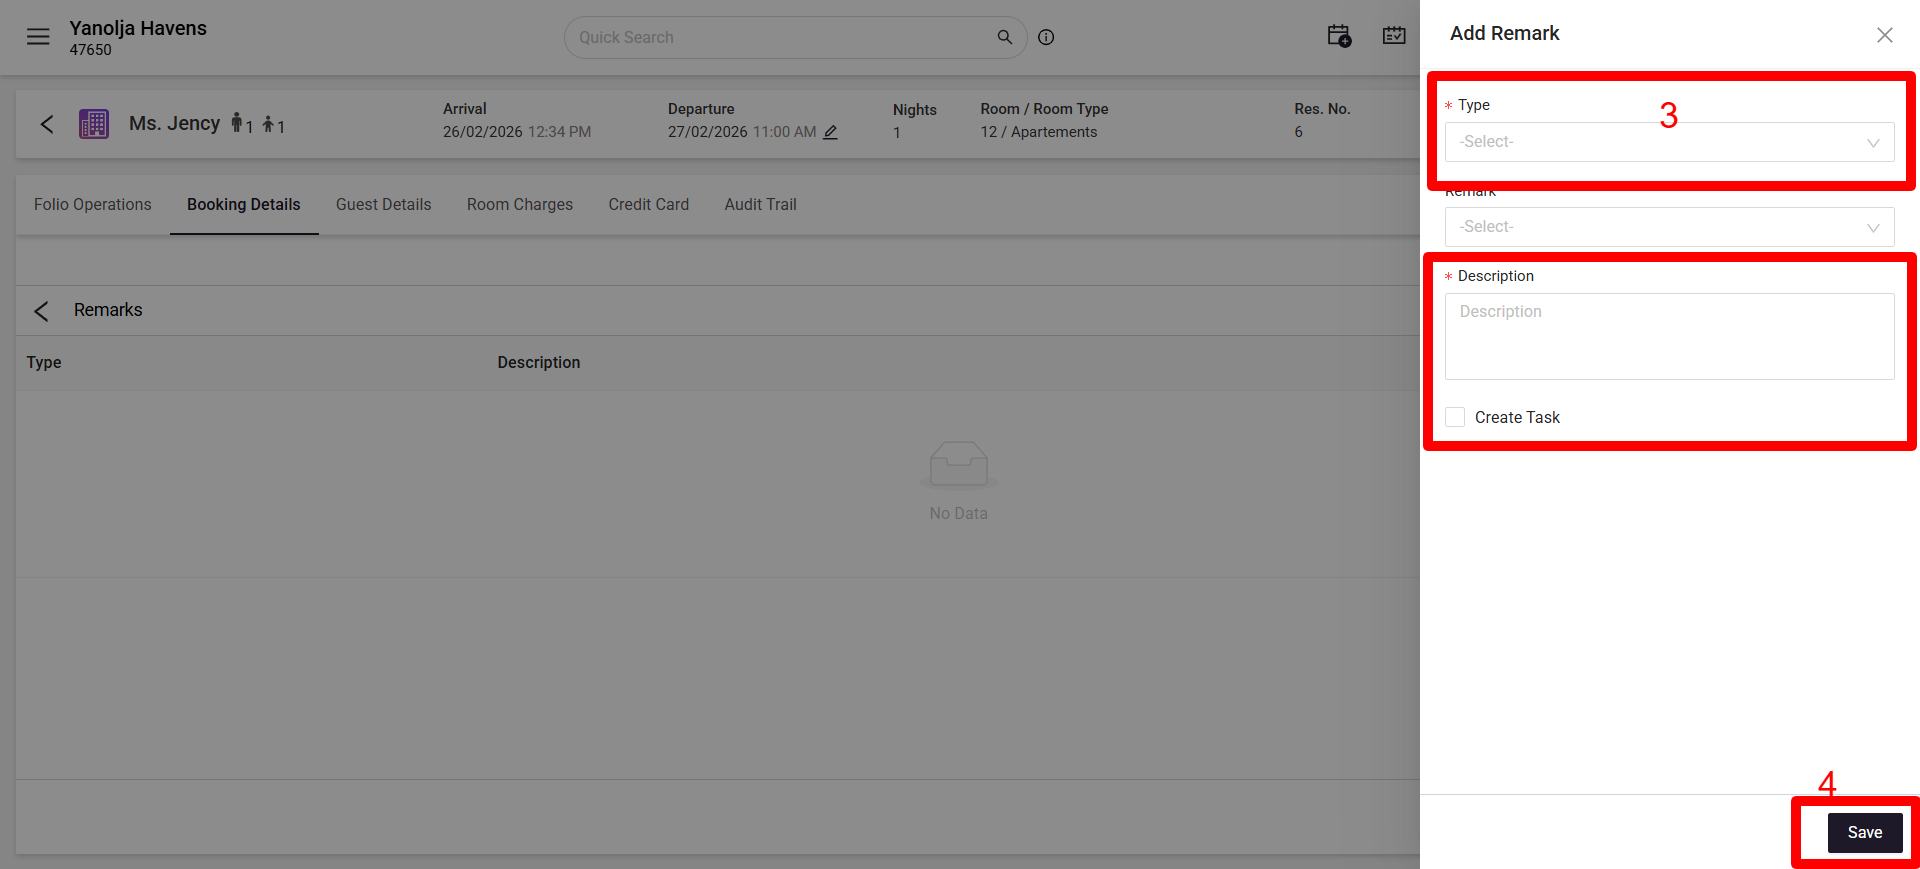
Task: View the Audit Trail tab
Action: [761, 204]
